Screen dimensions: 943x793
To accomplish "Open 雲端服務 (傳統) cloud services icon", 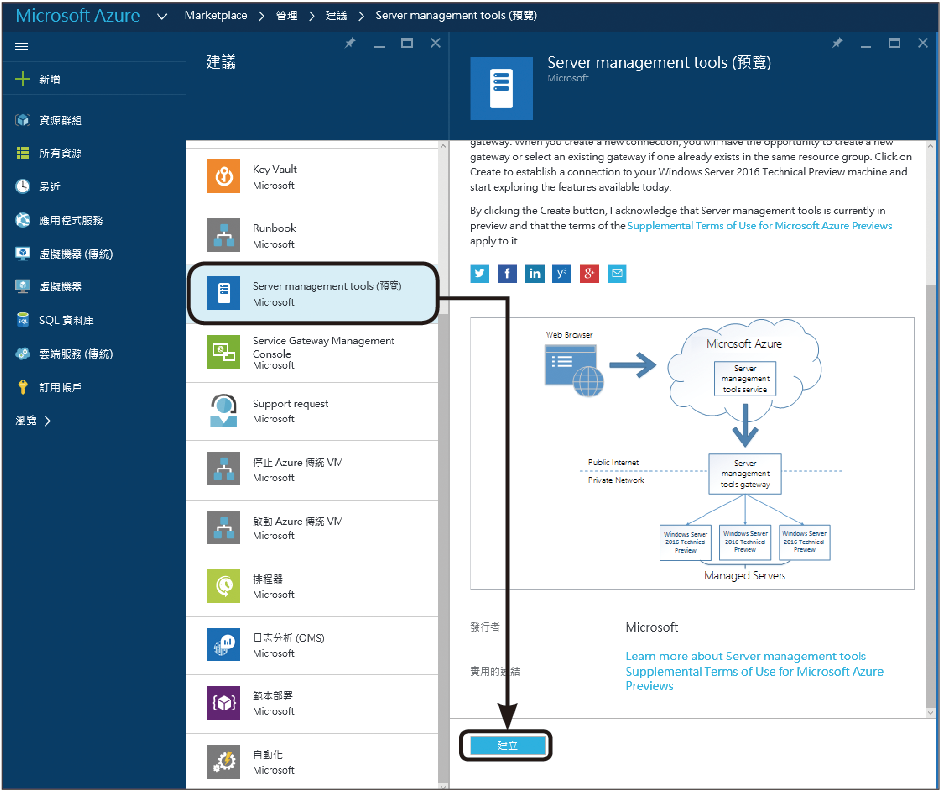I will (x=22, y=354).
